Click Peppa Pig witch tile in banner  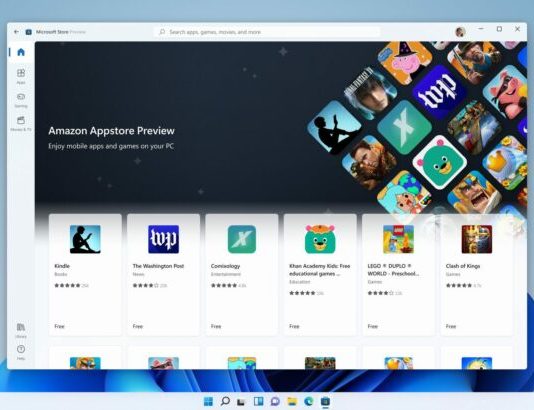click(405, 62)
